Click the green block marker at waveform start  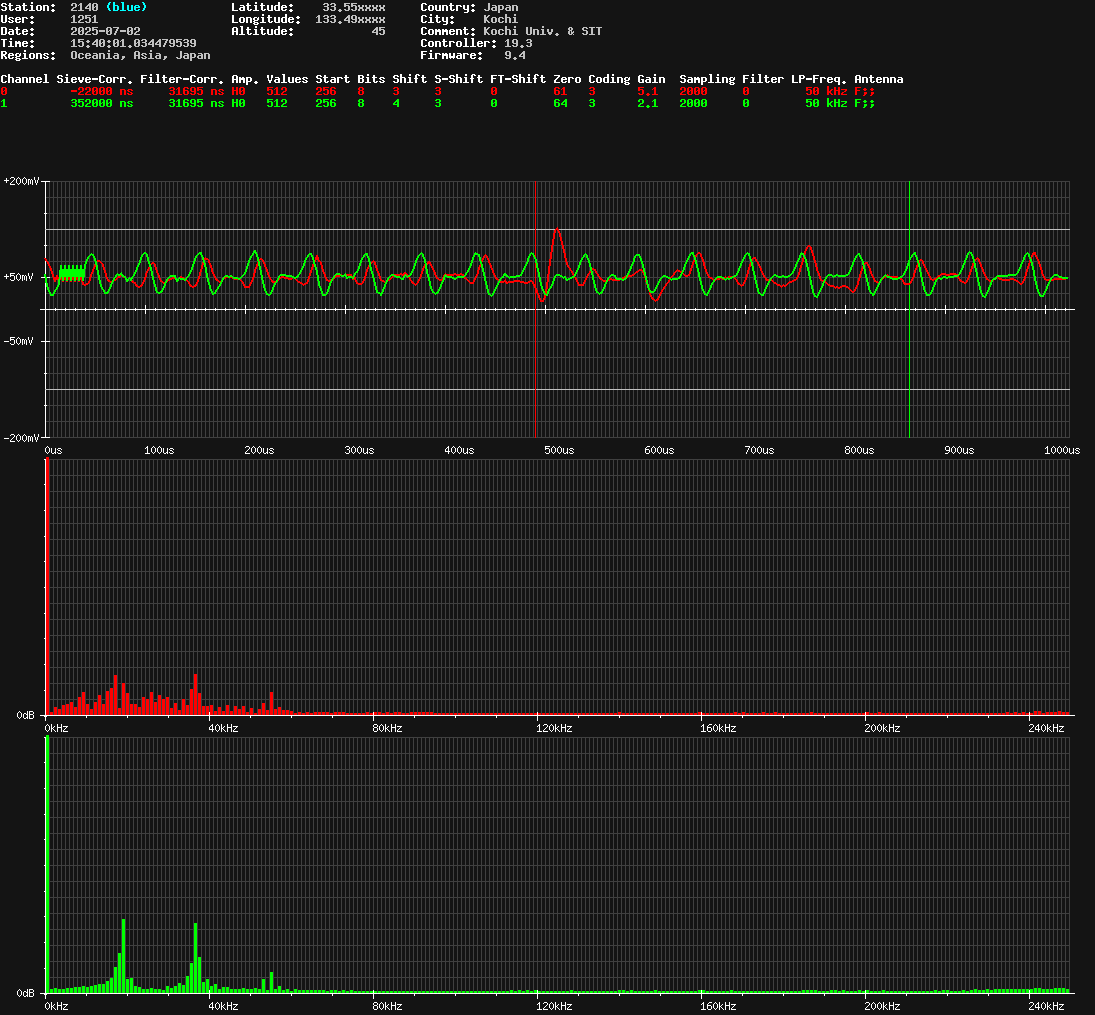72,273
